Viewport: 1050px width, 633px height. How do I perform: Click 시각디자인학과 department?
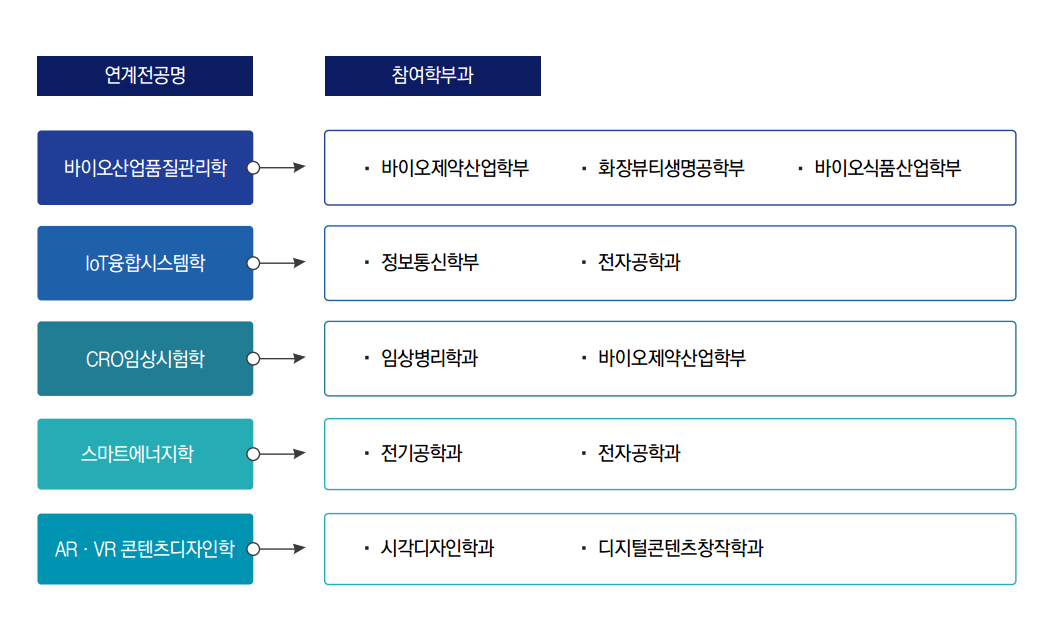pyautogui.click(x=437, y=549)
